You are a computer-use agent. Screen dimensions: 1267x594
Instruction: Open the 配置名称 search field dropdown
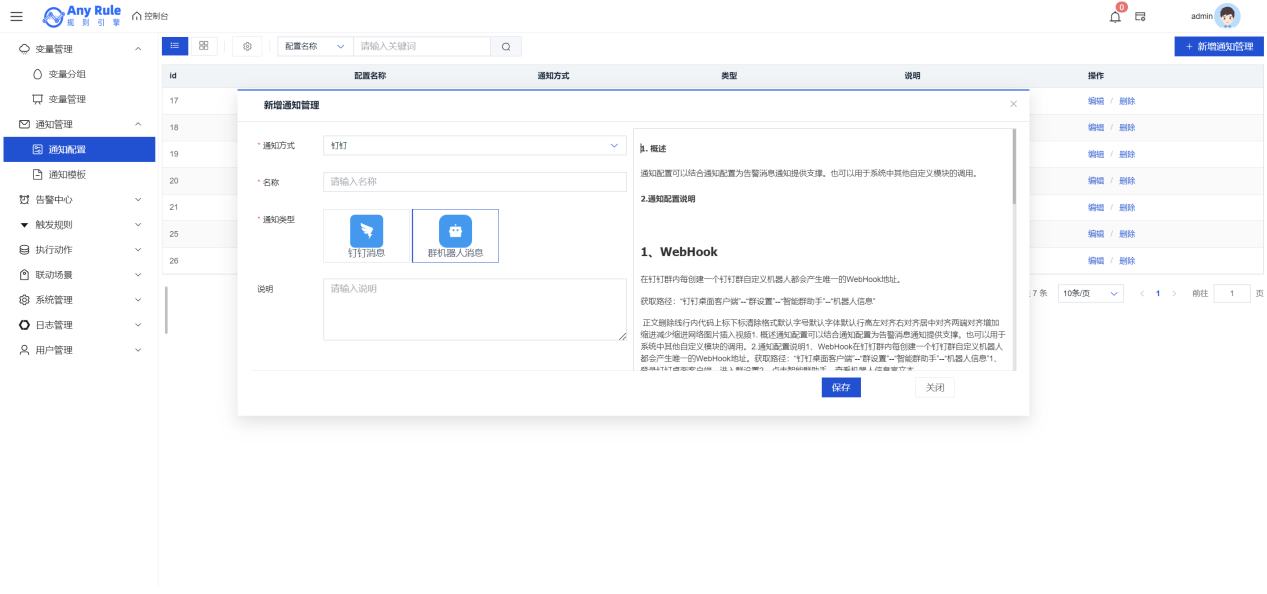pyautogui.click(x=314, y=46)
